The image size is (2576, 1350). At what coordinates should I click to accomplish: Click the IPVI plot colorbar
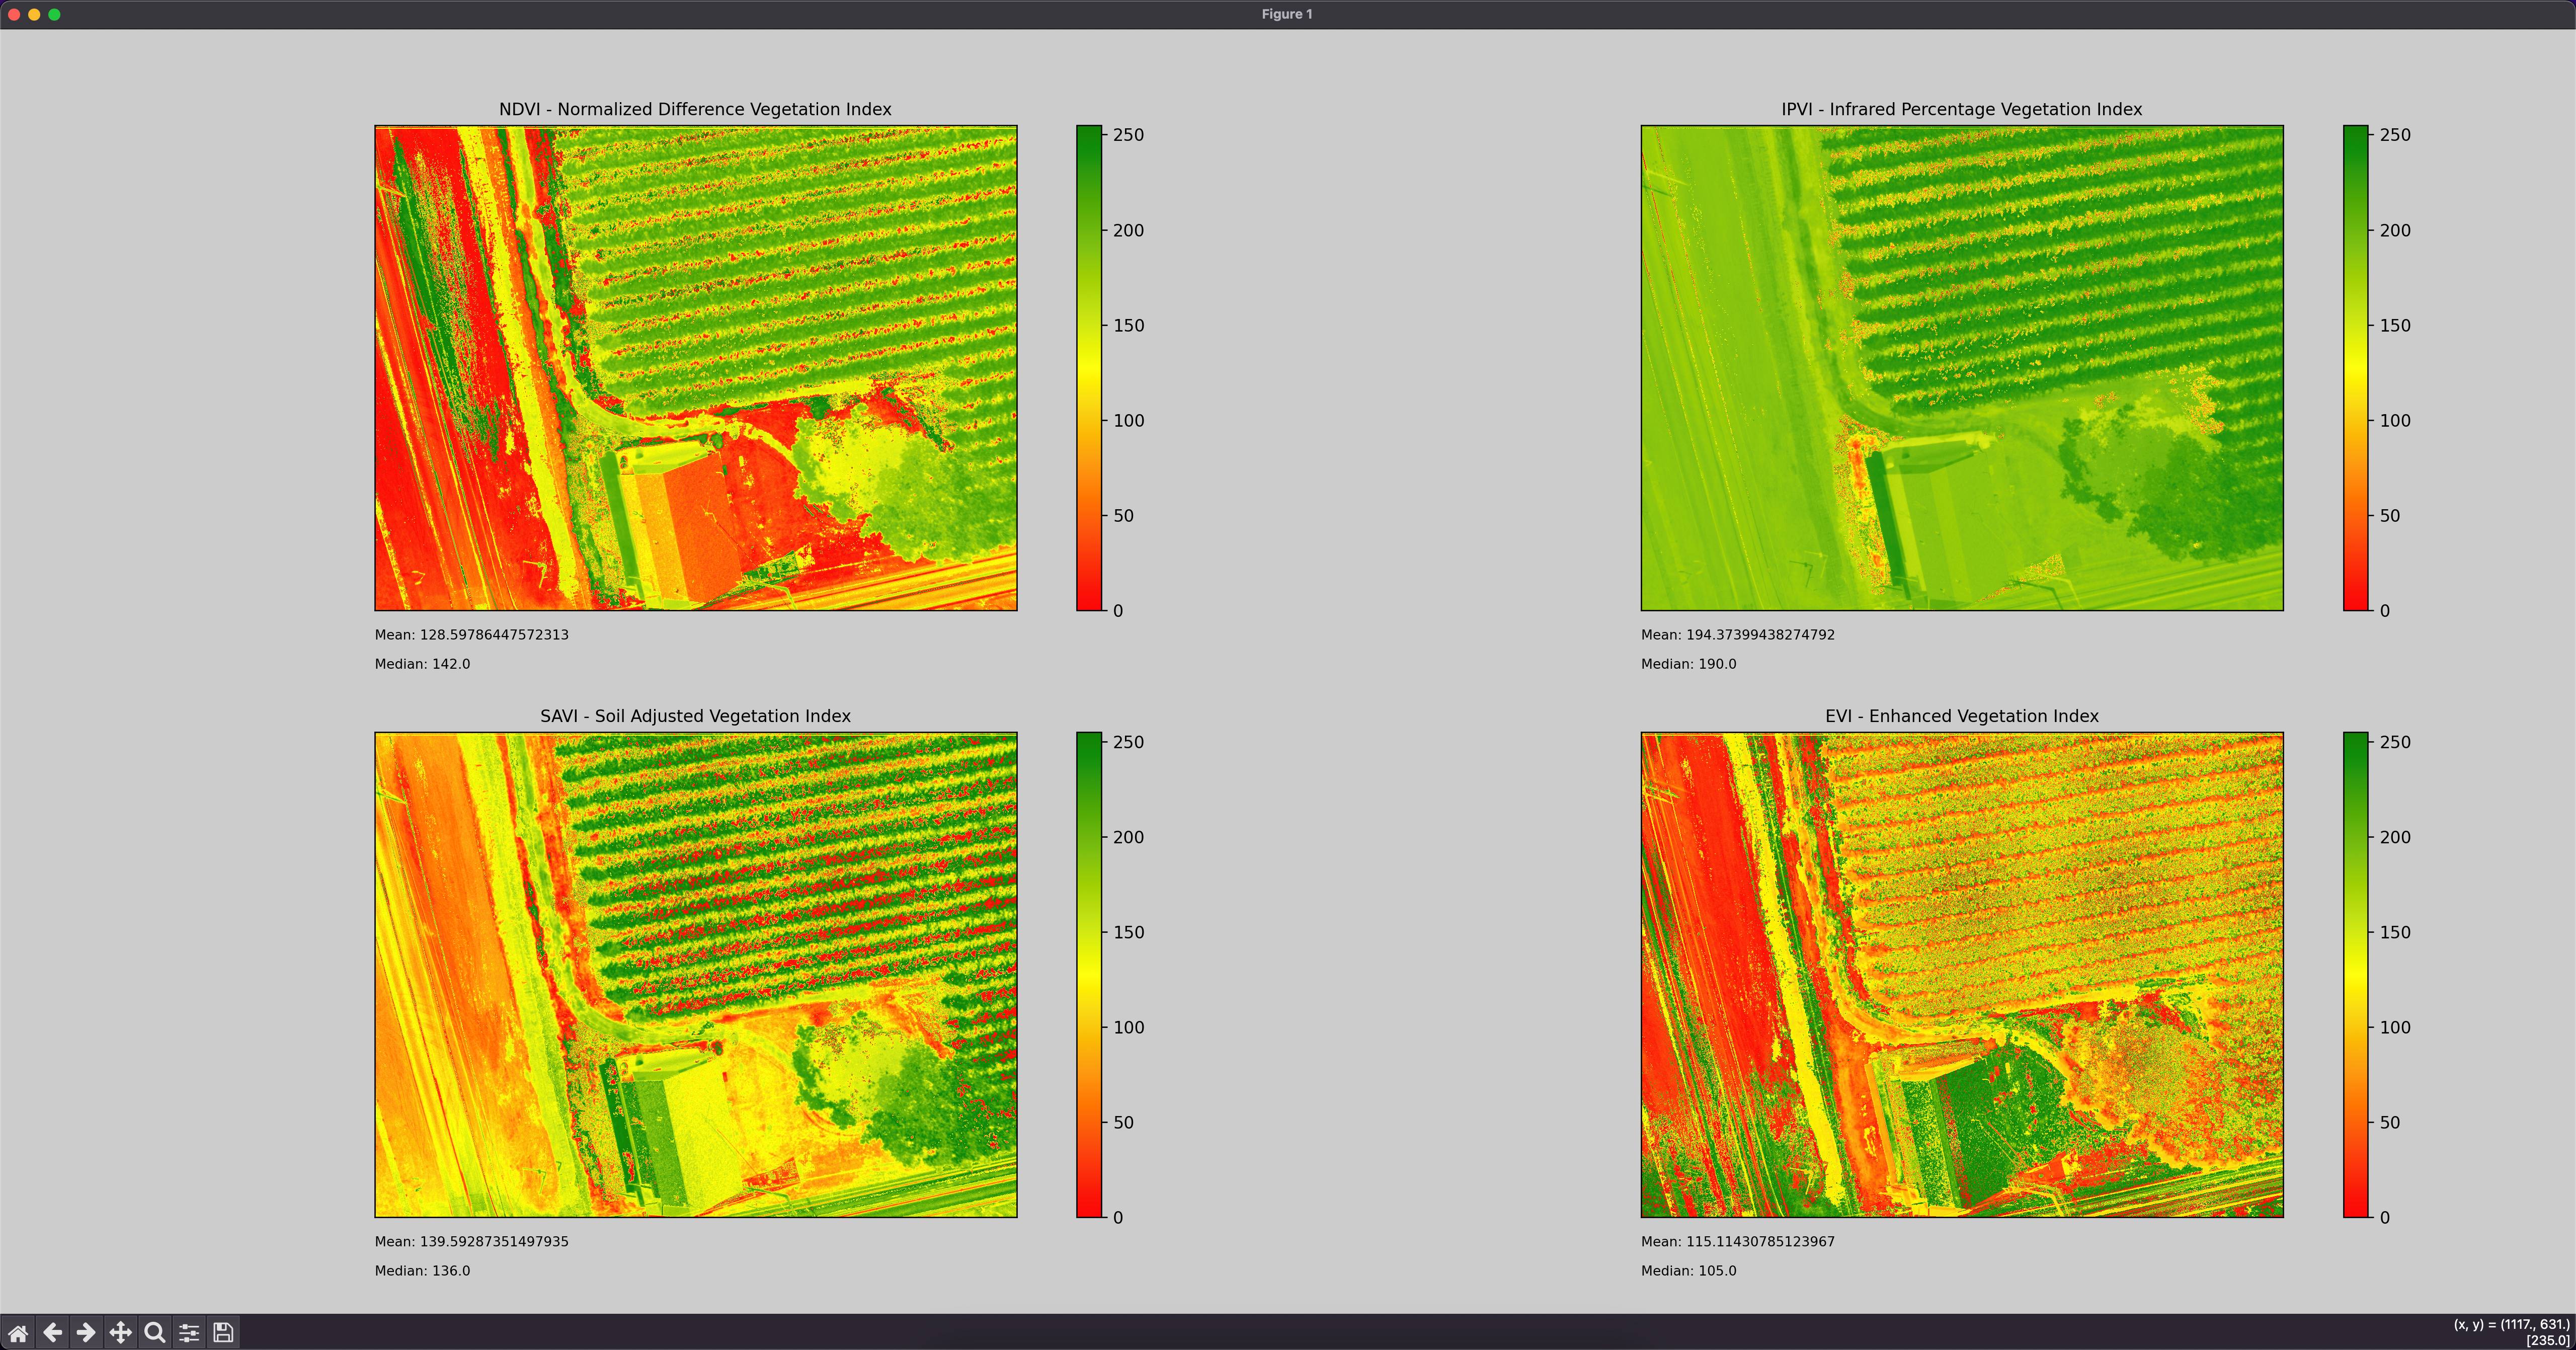pos(2355,368)
